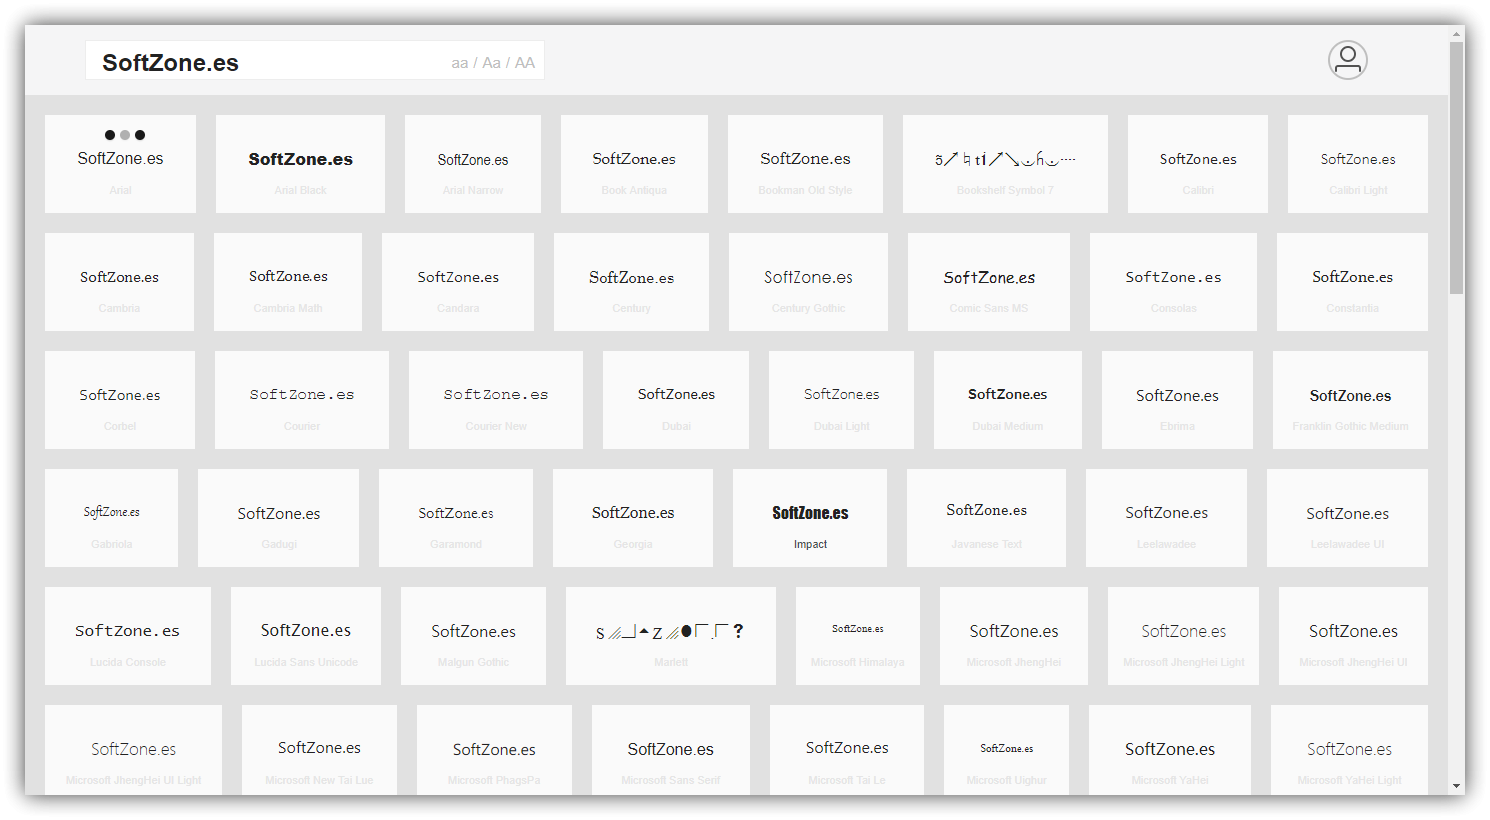This screenshot has width=1490, height=820.
Task: Click the scrollbar down arrow
Action: tap(1457, 786)
